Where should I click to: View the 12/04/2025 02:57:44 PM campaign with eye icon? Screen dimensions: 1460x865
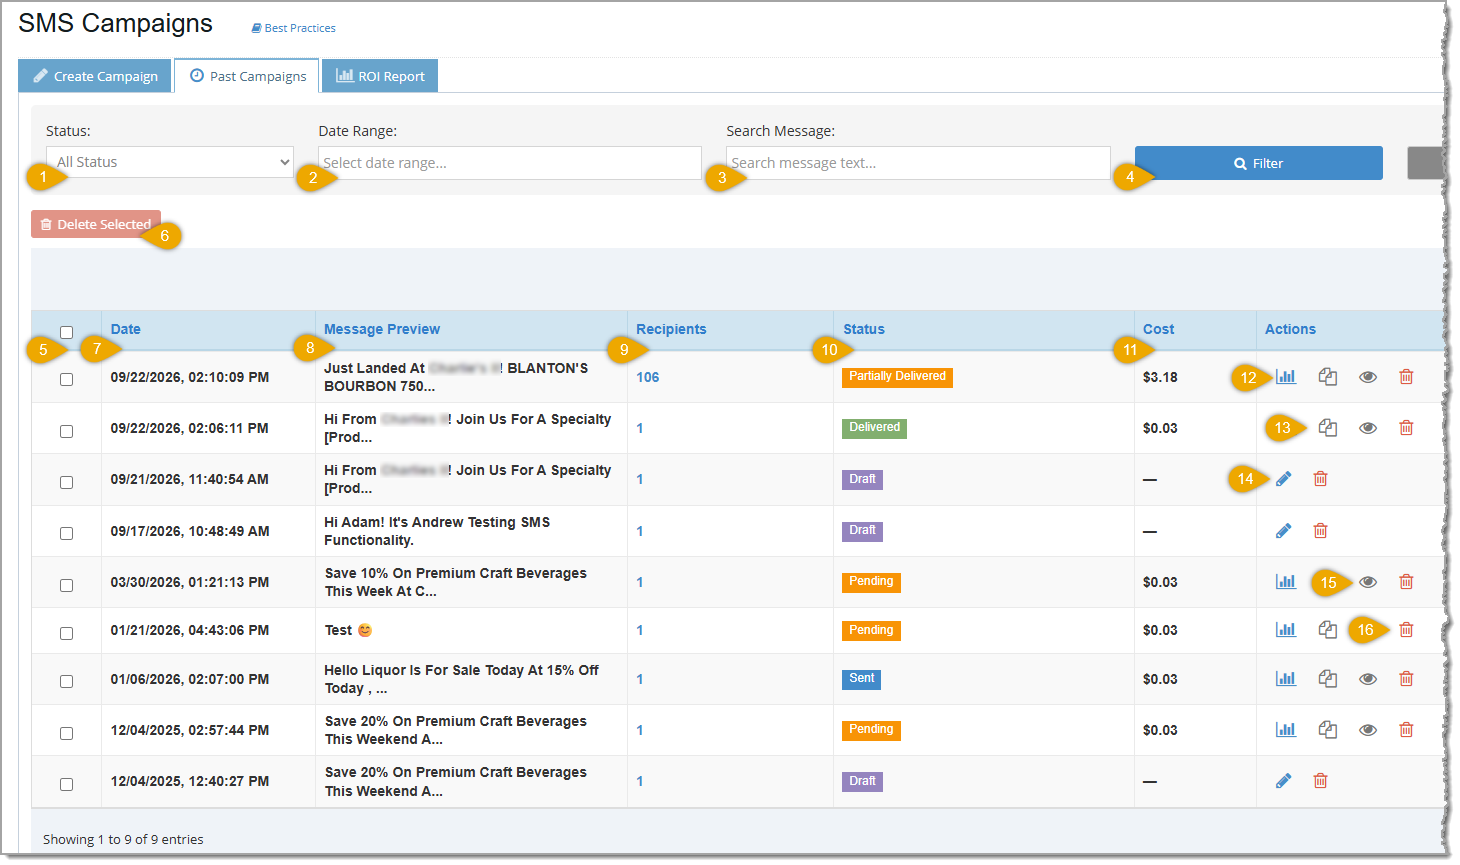(x=1368, y=730)
